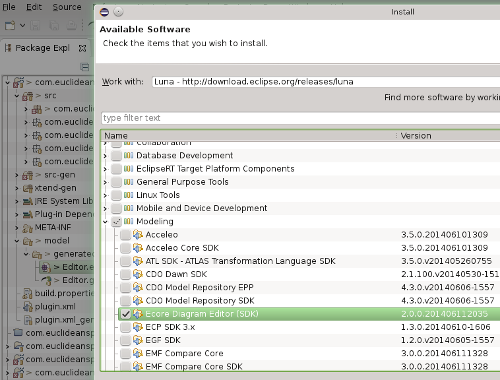Expand the Linux Tools category
The width and height of the screenshot is (500, 380).
point(105,195)
